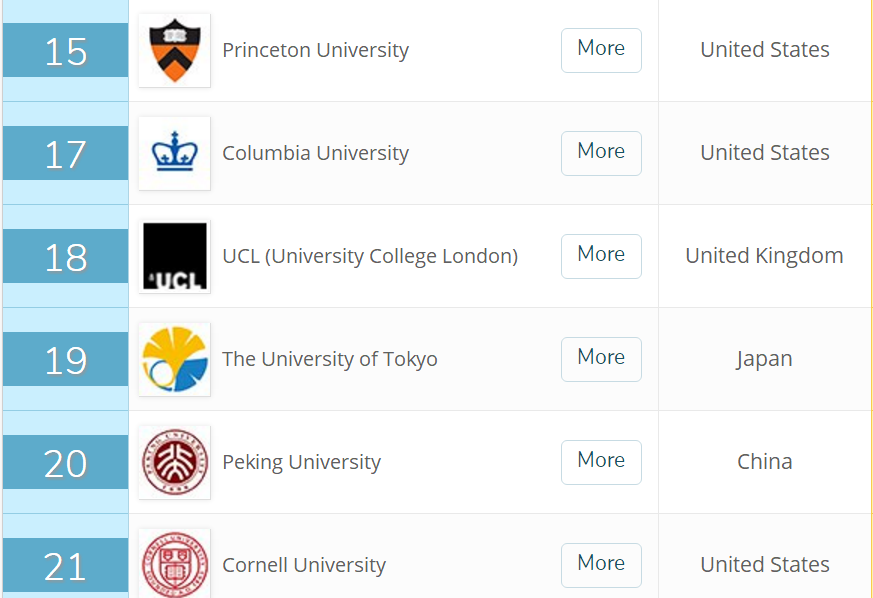Open the Cornell University name link
Screen dimensions: 873x598
(x=304, y=565)
